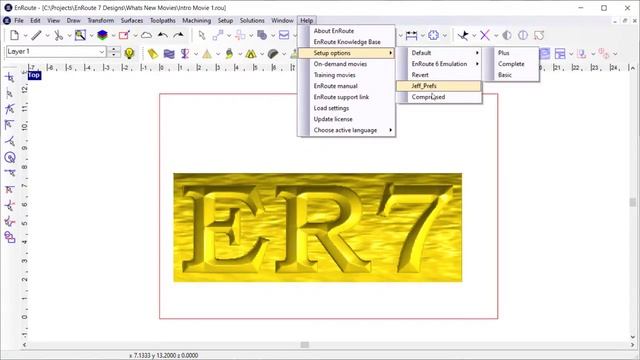Click the vertical scrollbar thumb
Screen dimensions: 640x360
tap(633, 202)
